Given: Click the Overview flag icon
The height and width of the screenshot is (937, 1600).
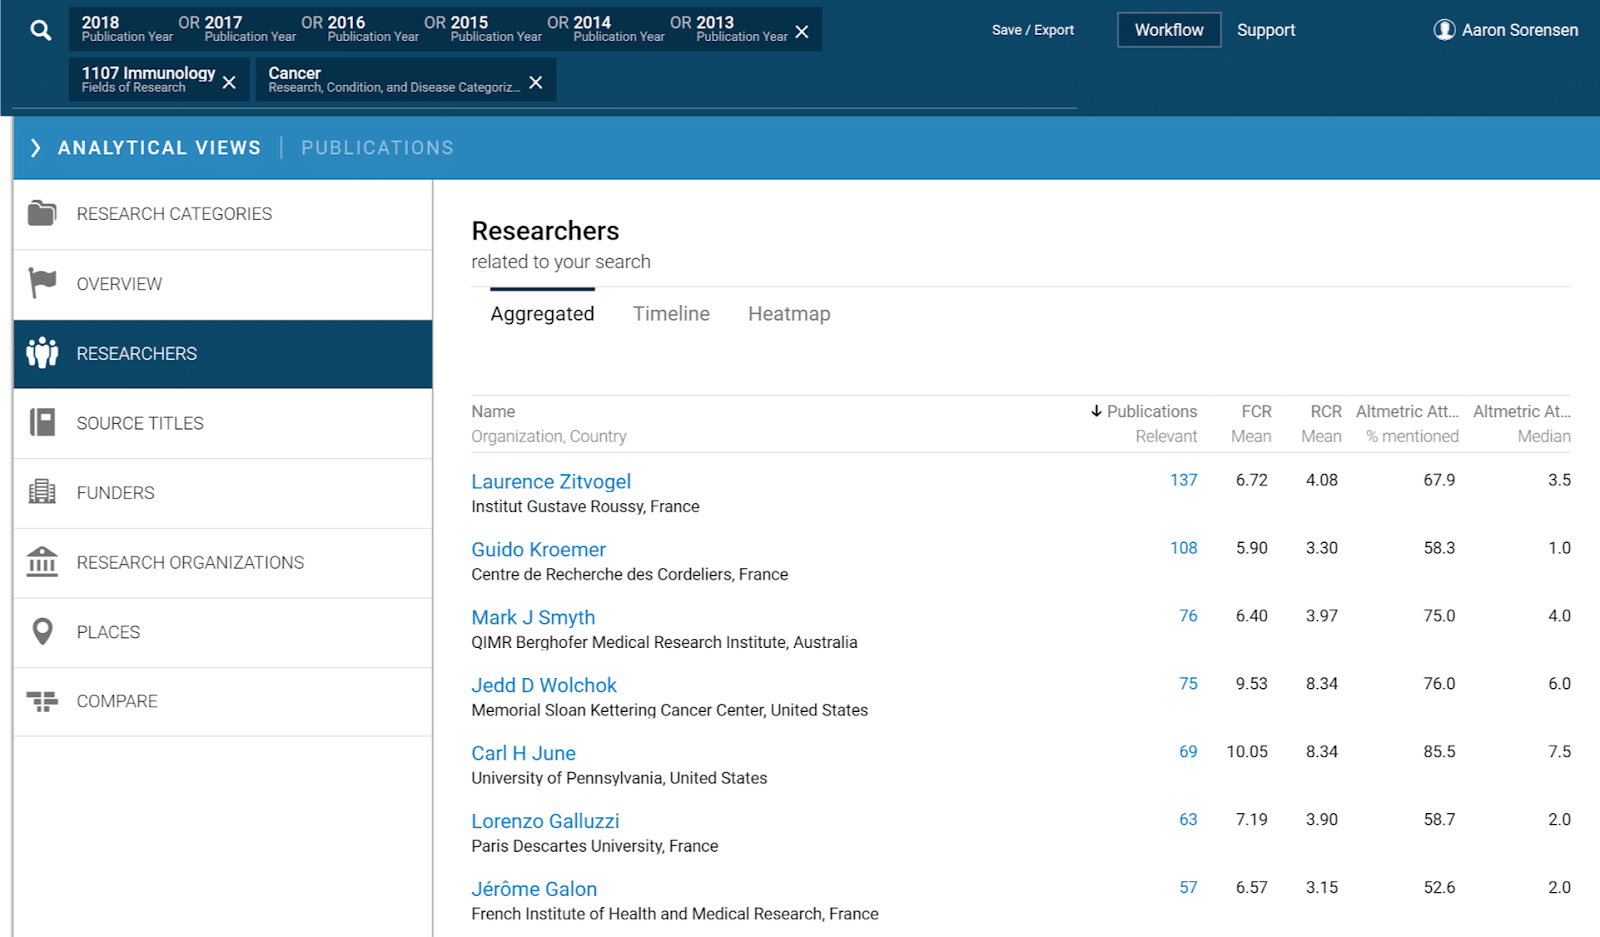Looking at the screenshot, I should click(42, 283).
